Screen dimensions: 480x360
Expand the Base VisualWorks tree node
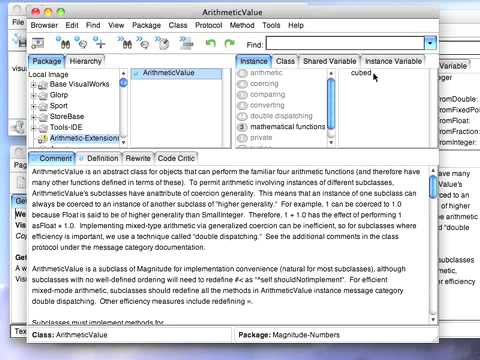point(33,85)
